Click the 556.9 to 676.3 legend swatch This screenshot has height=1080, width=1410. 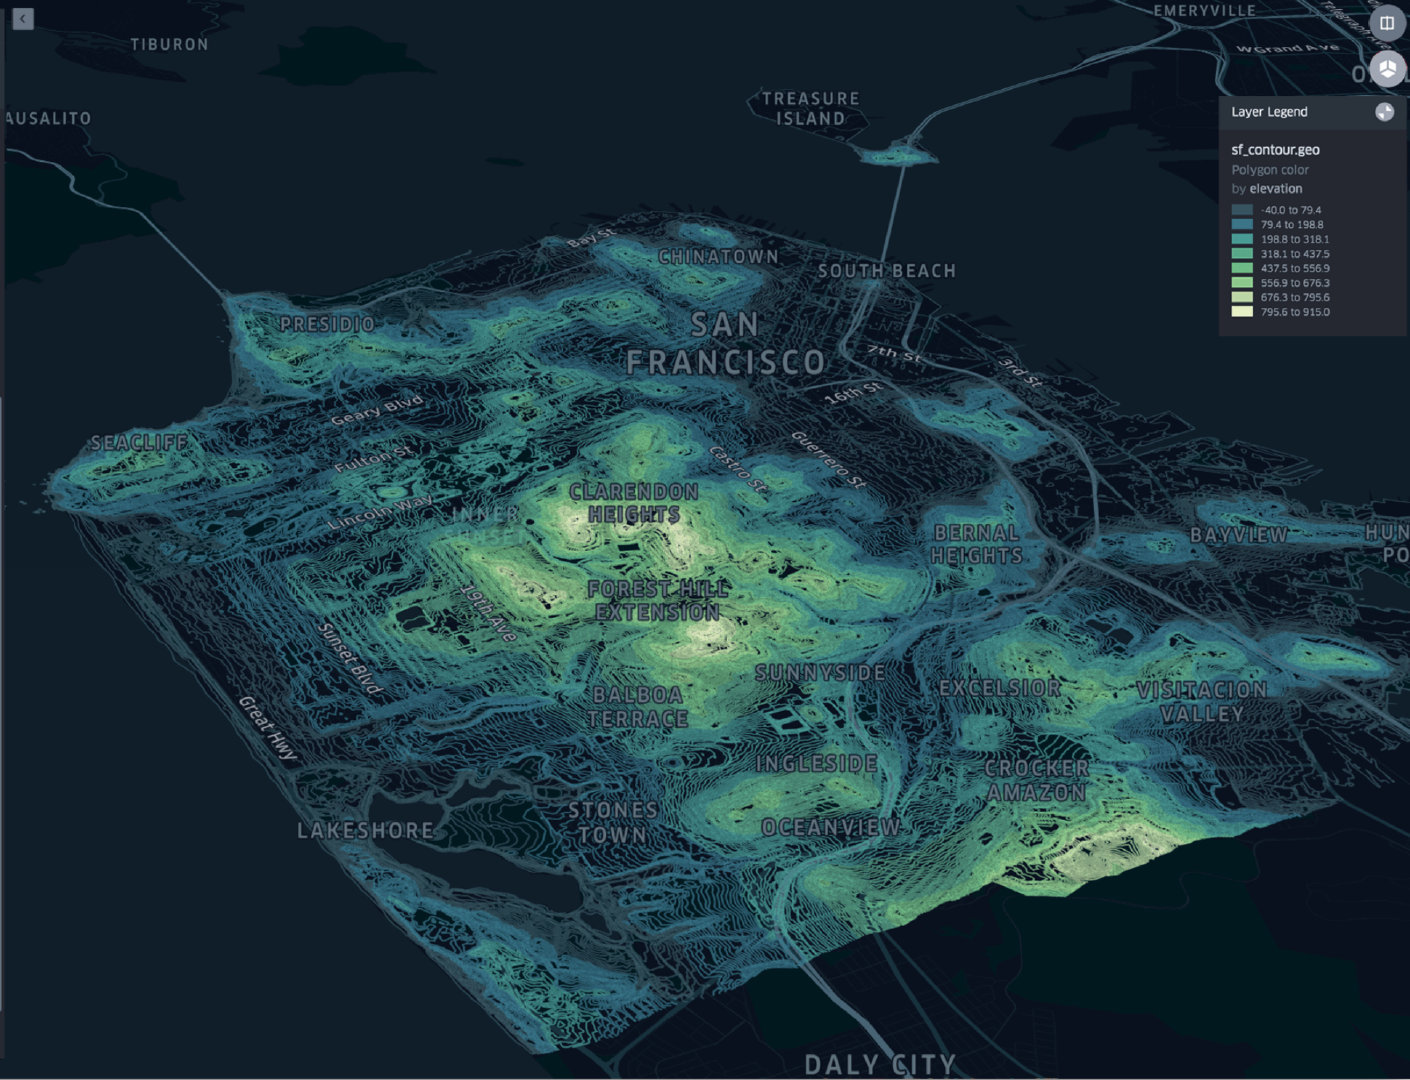1242,283
